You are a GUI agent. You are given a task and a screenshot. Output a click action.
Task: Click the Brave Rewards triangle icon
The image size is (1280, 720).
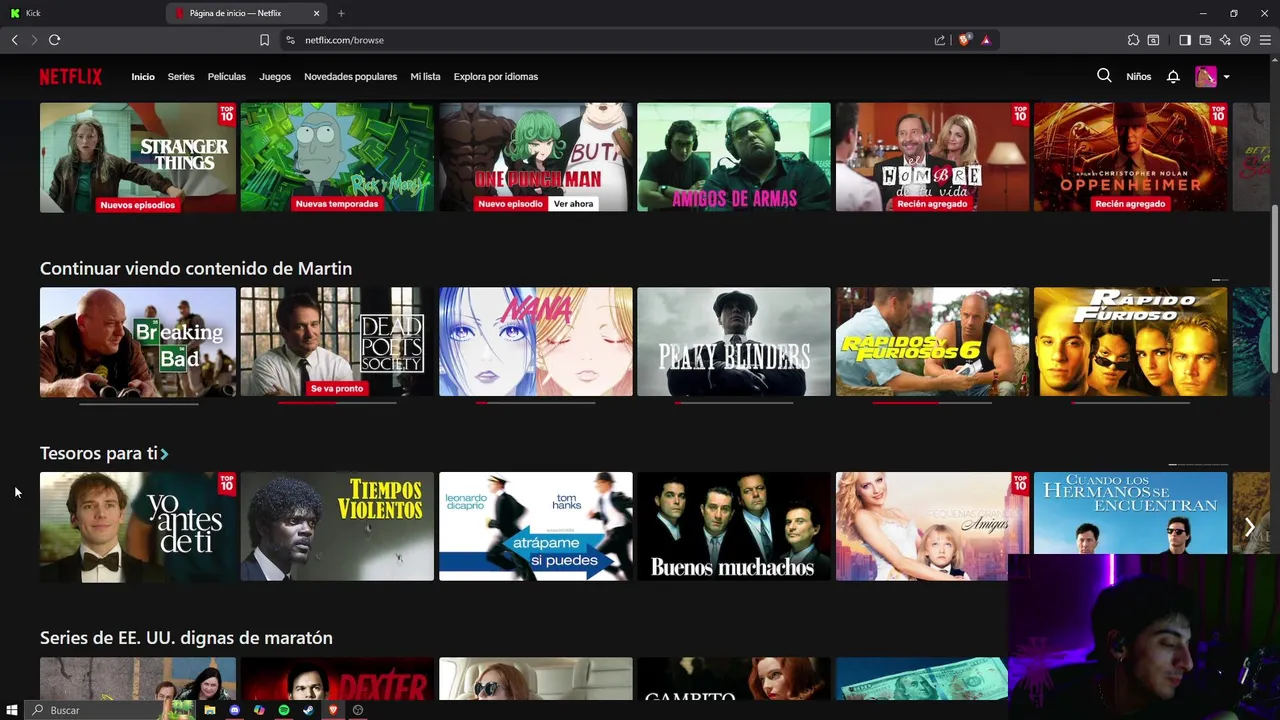click(986, 40)
